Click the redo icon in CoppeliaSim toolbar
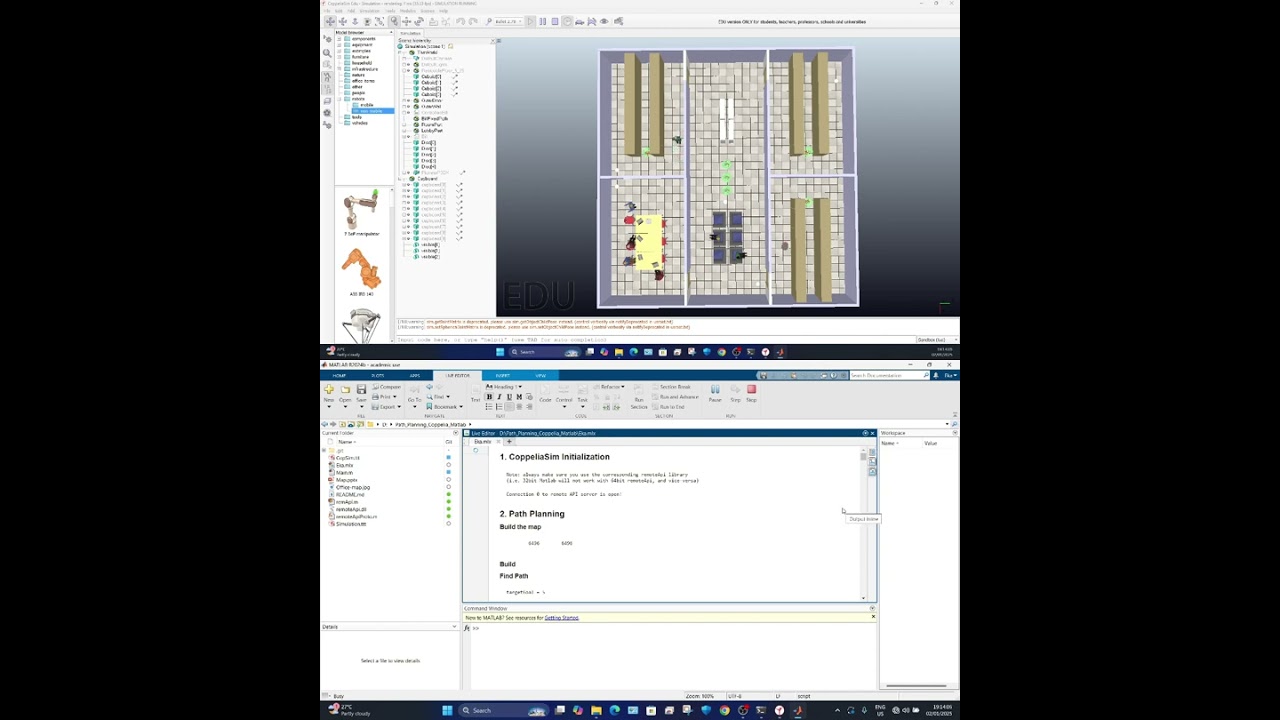The width and height of the screenshot is (1280, 720). pos(472,21)
